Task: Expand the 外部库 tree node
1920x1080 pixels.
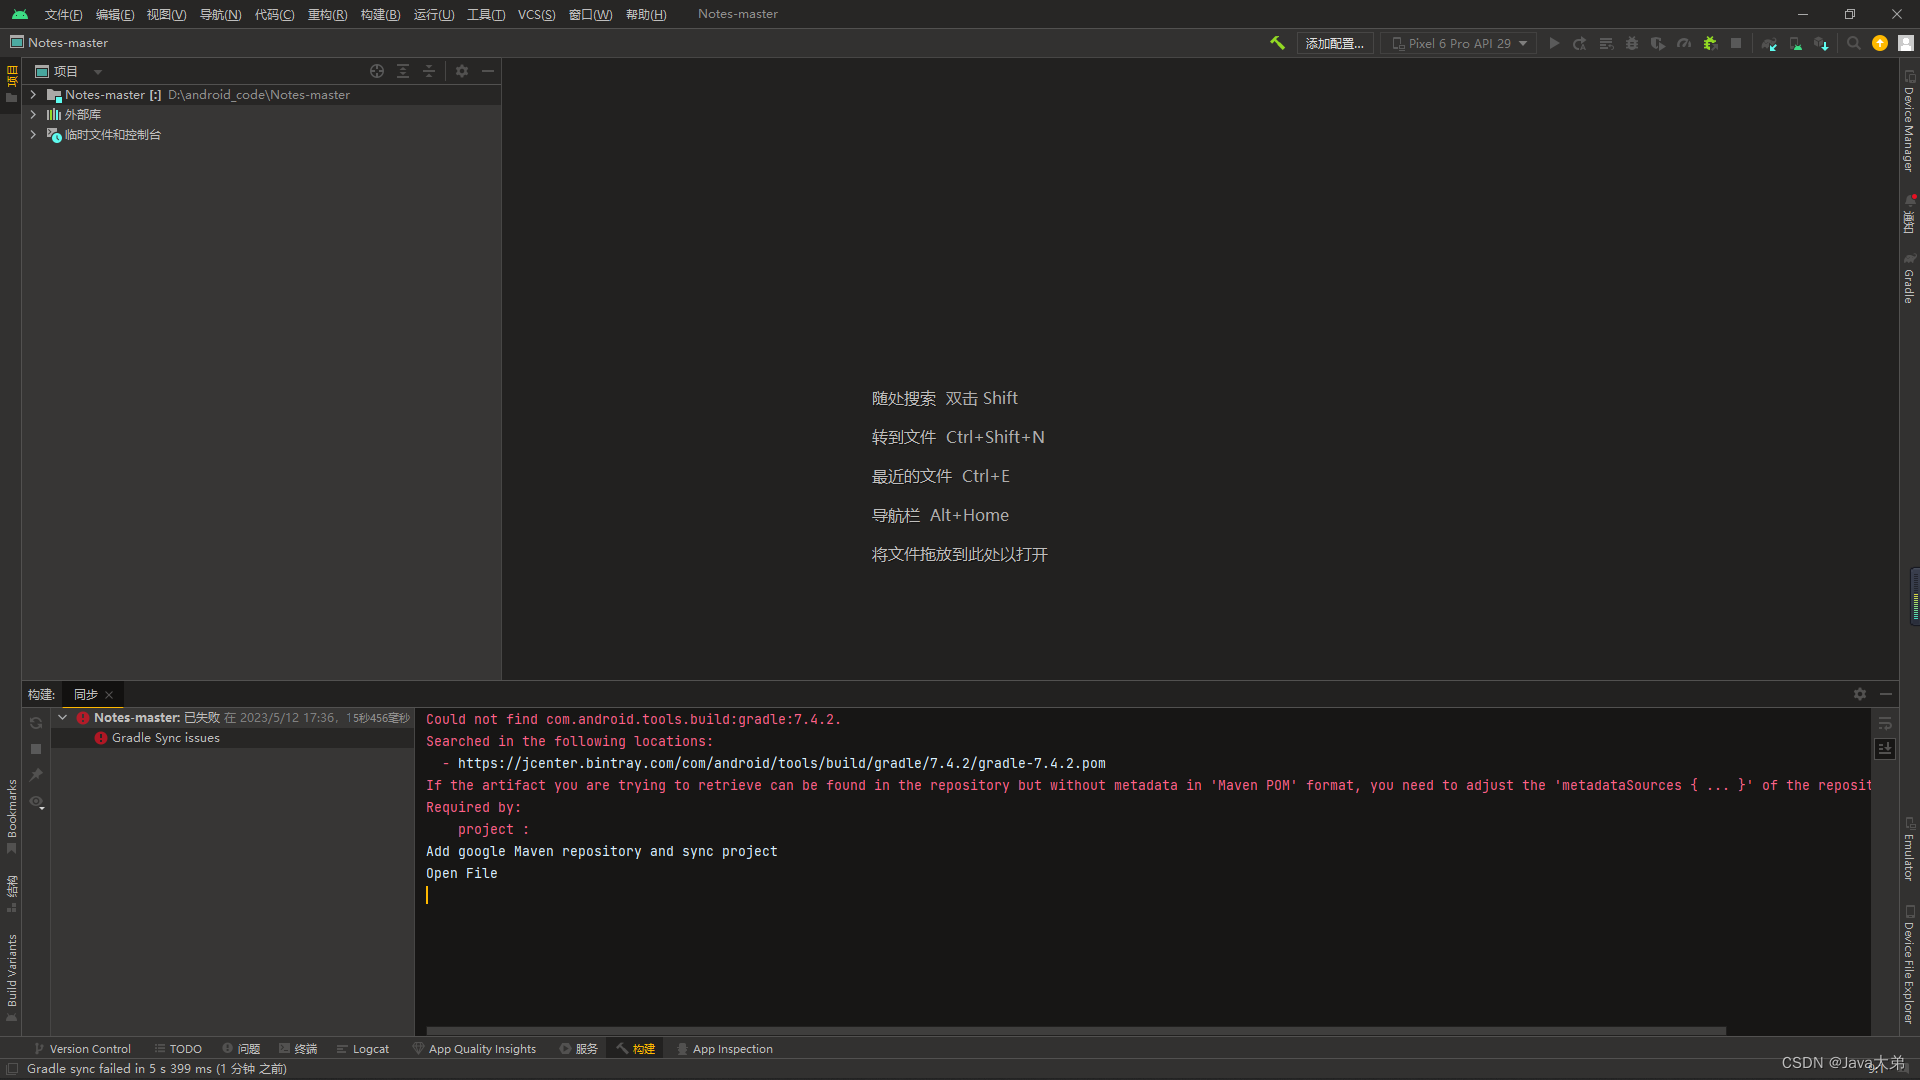Action: tap(33, 115)
